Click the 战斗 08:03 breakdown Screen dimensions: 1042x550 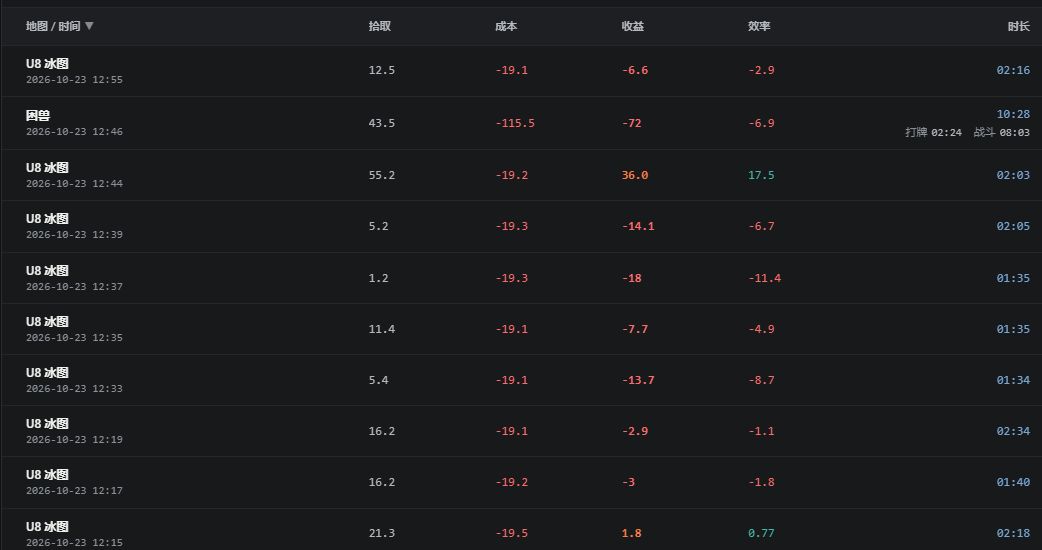coord(1001,132)
